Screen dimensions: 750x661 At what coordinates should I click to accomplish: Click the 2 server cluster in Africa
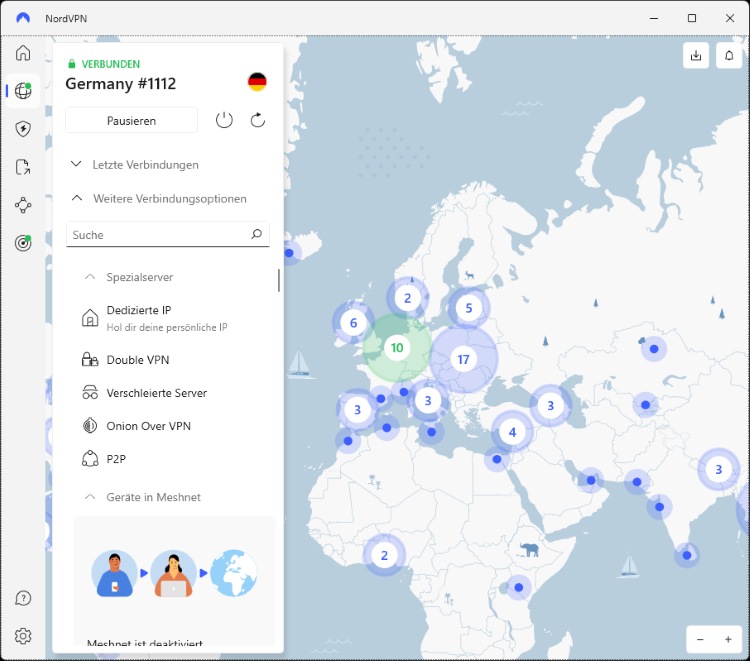coord(384,555)
